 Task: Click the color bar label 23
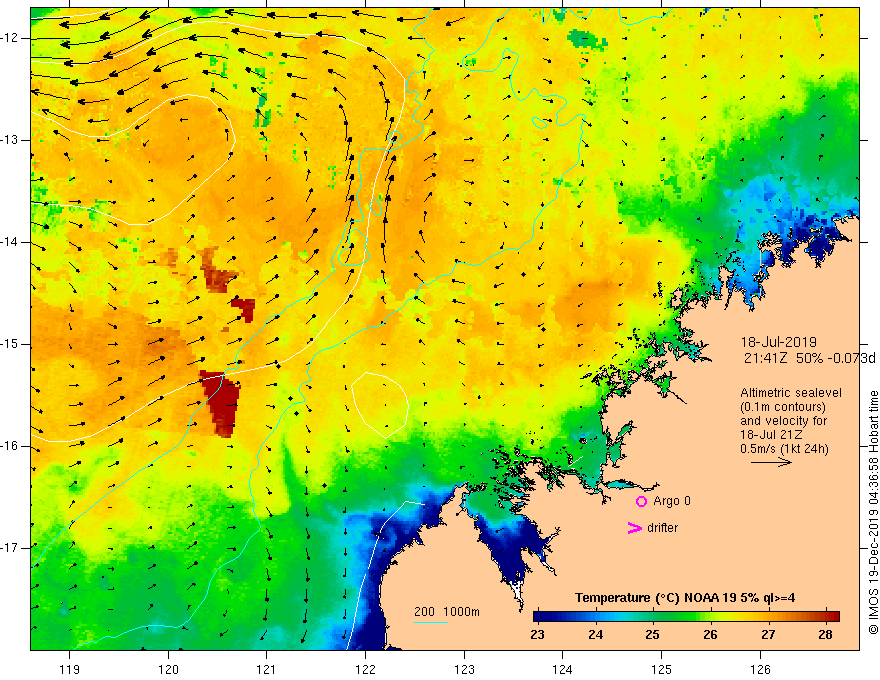point(538,635)
